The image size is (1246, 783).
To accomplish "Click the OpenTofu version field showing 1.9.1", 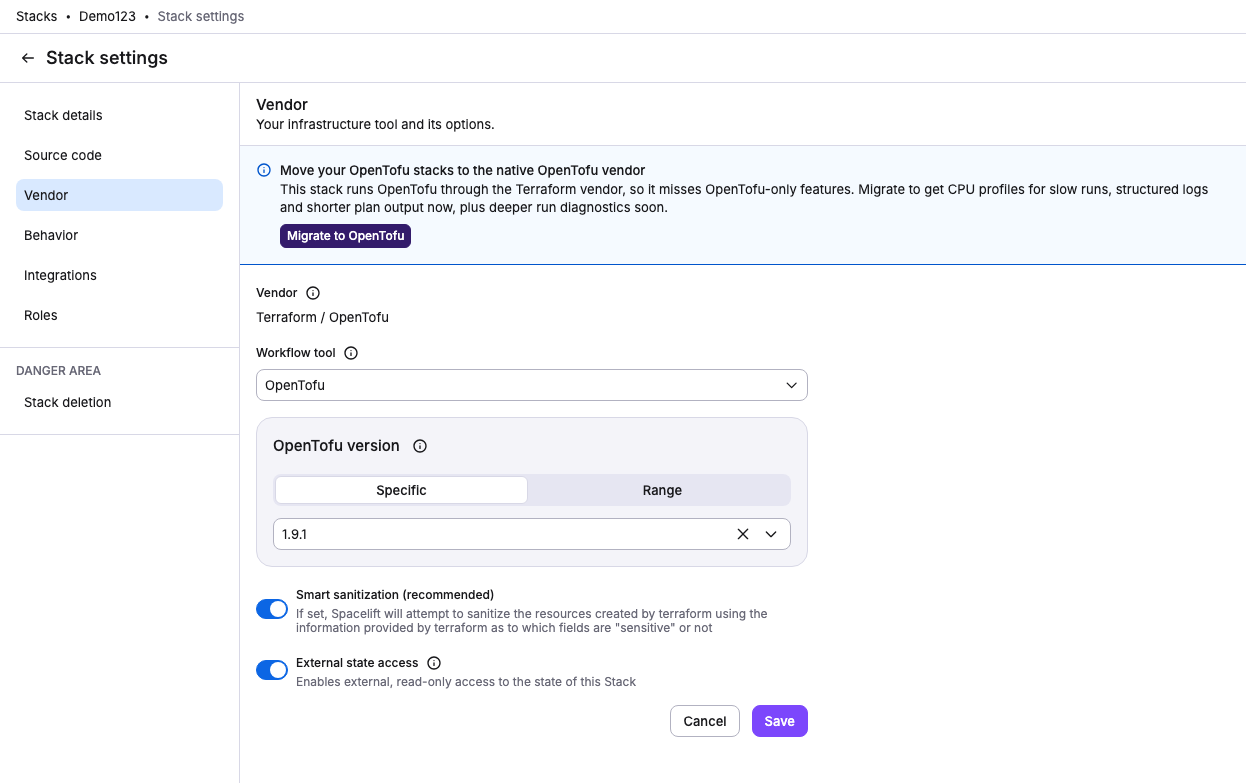I will pos(531,534).
